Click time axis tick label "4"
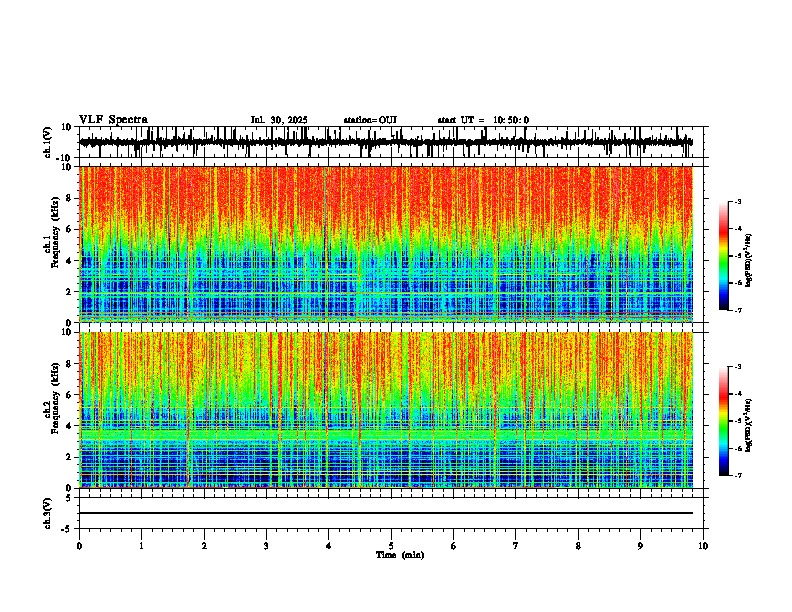This screenshot has height=612, width=792. pos(328,546)
